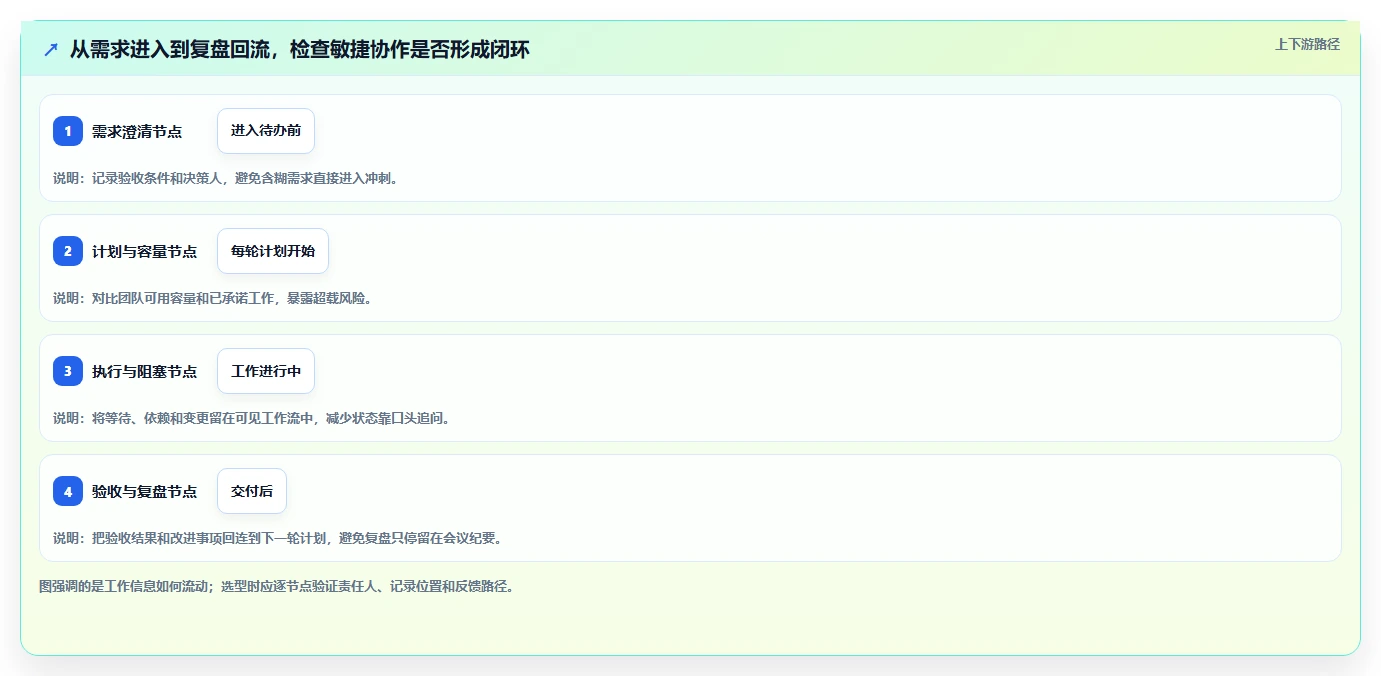Viewport: 1381px width, 676px height.
Task: Select the 验收与复盘节点 heading
Action: (x=144, y=491)
